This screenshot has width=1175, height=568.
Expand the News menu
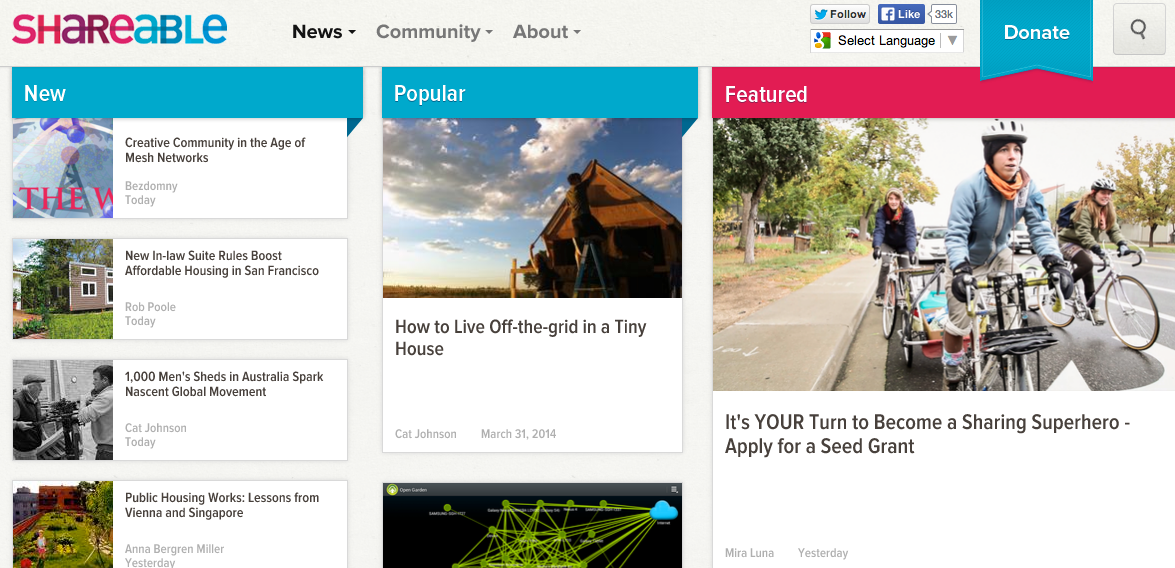pos(323,32)
